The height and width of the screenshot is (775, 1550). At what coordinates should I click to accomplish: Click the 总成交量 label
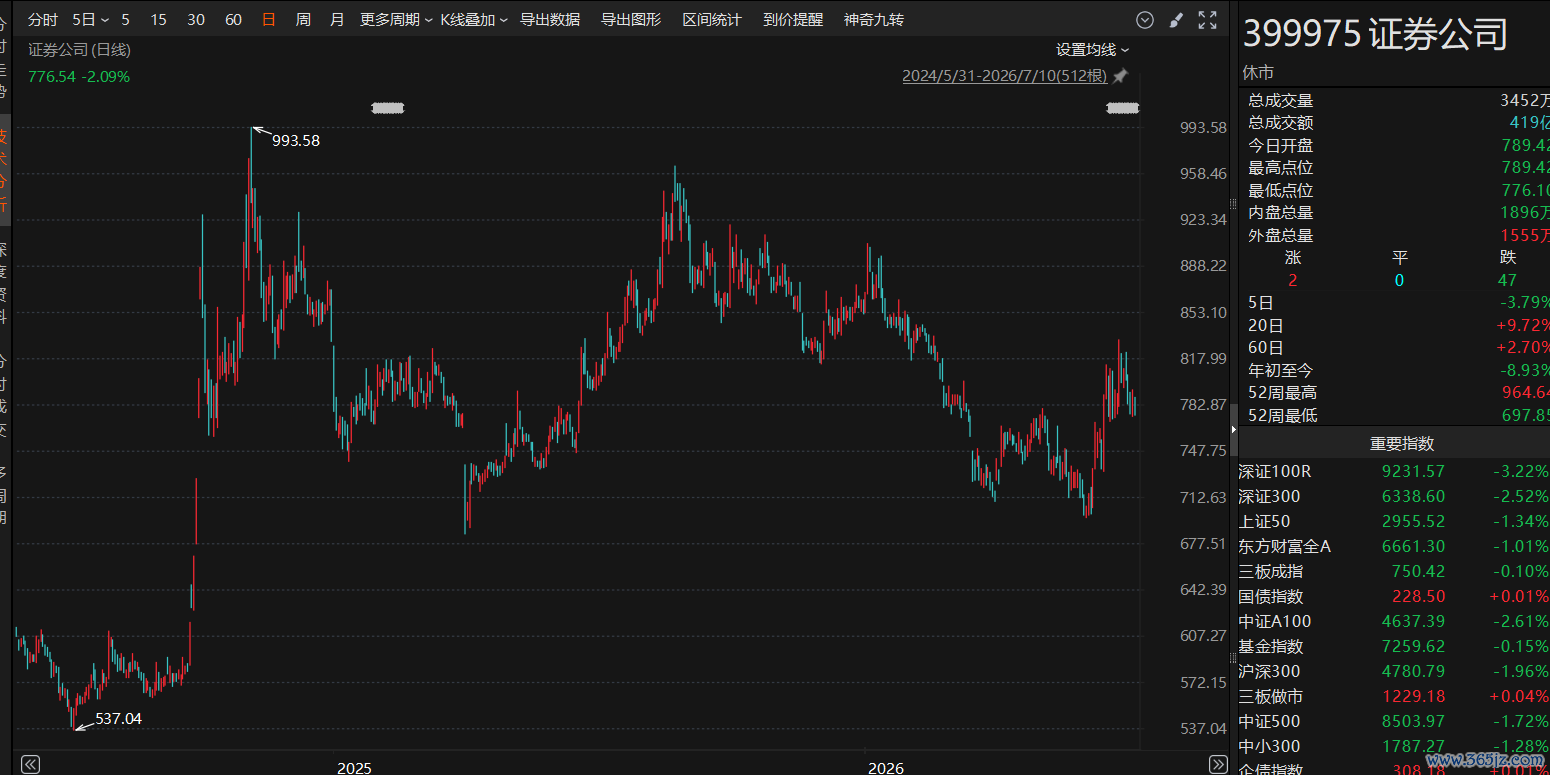pos(1281,100)
